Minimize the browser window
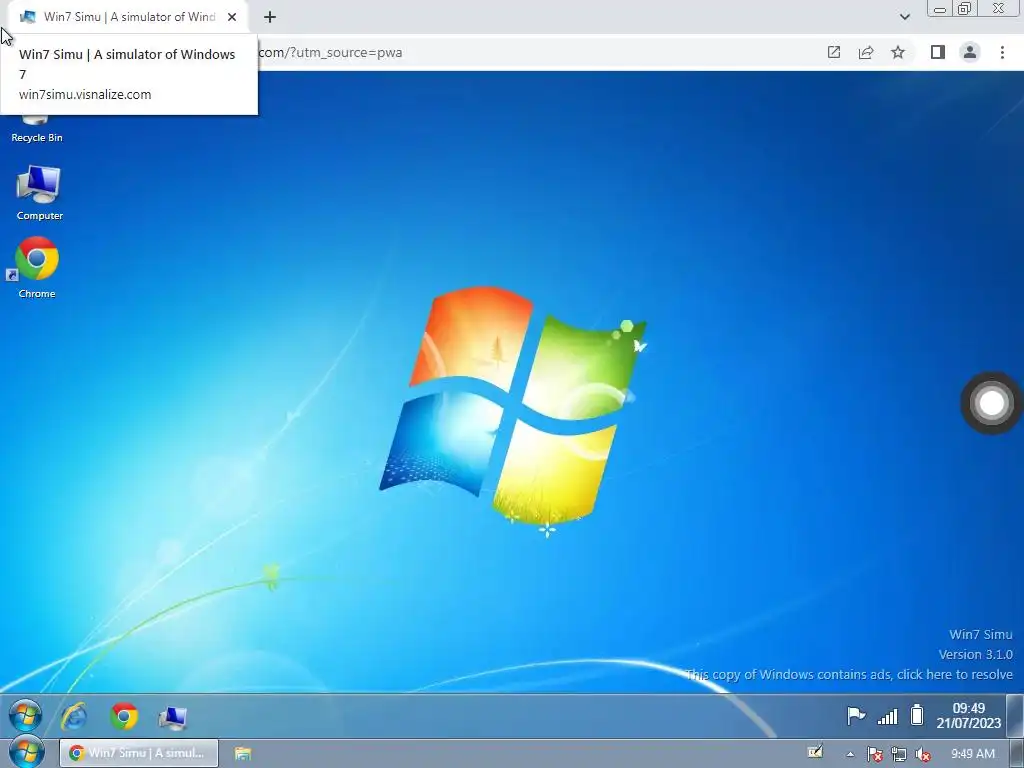Viewport: 1024px width, 768px height. pyautogui.click(x=940, y=9)
